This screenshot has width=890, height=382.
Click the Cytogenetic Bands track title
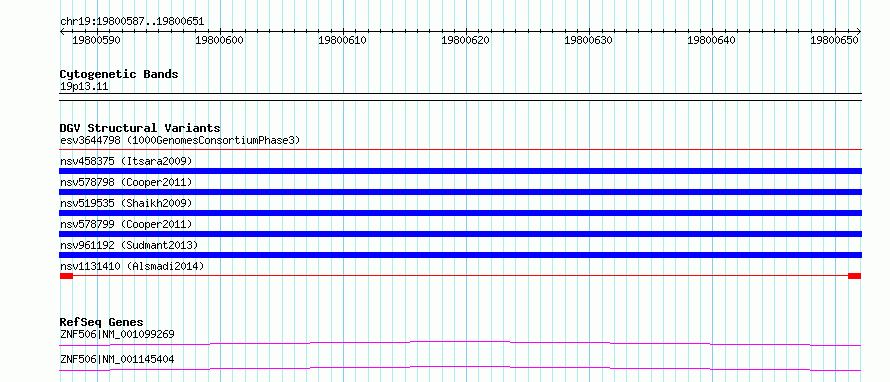click(x=119, y=74)
